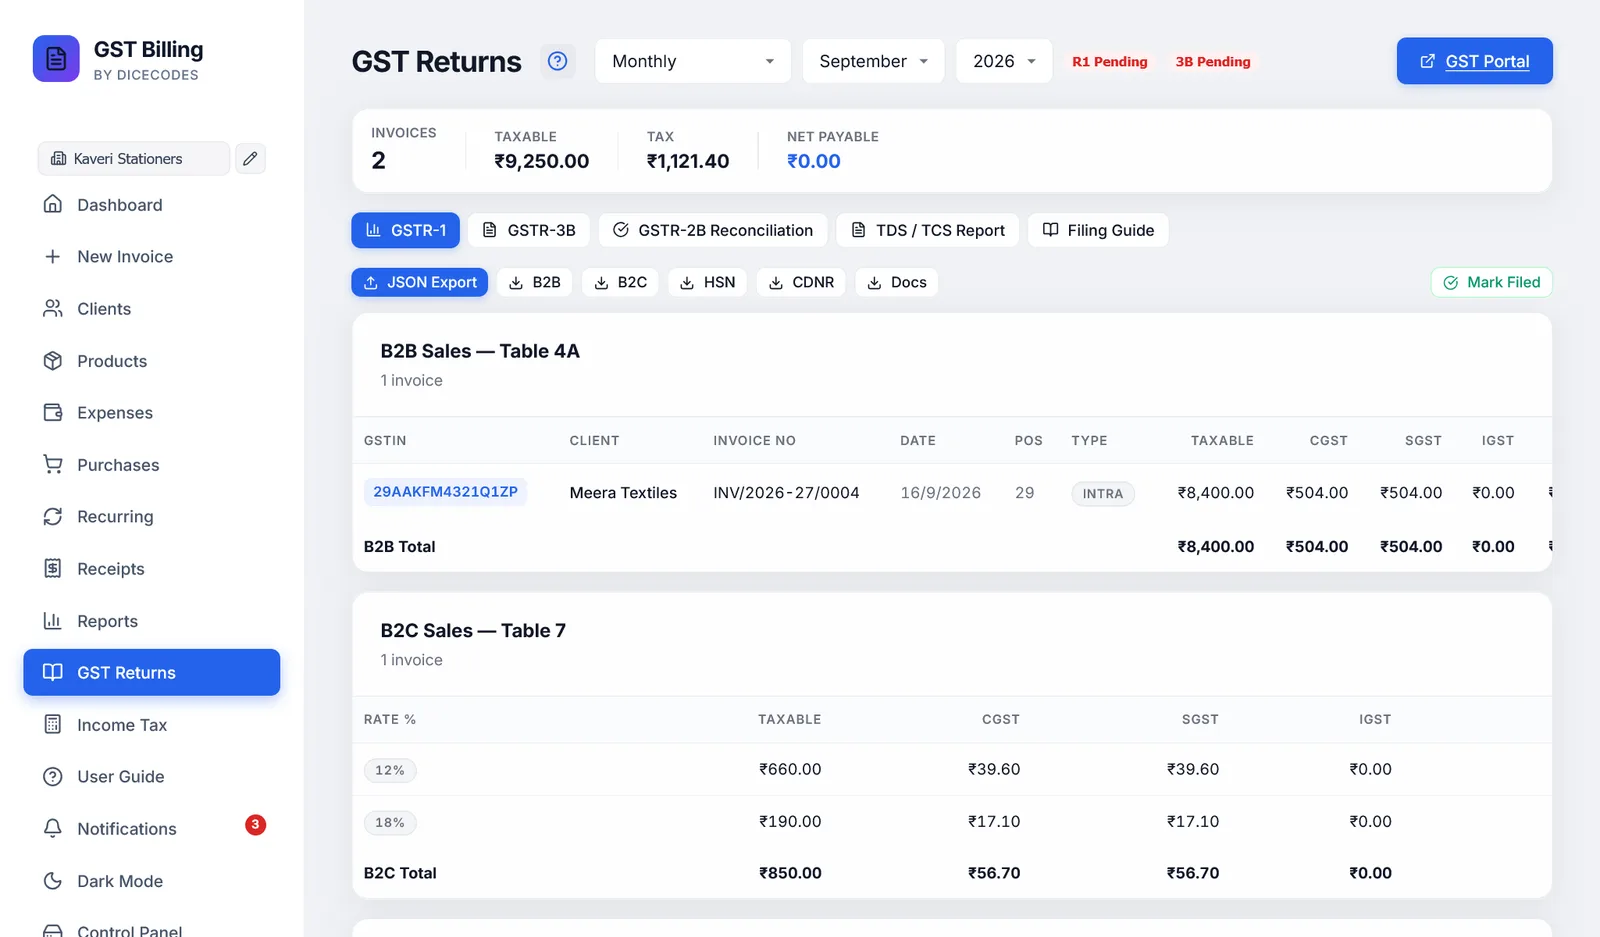
Task: Open the GST Portal link button
Action: (1474, 61)
